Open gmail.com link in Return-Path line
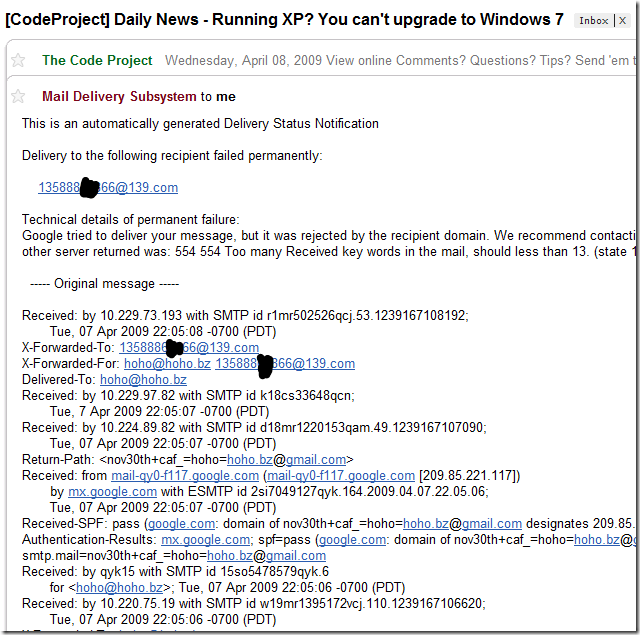This screenshot has width=640, height=635. click(x=316, y=459)
